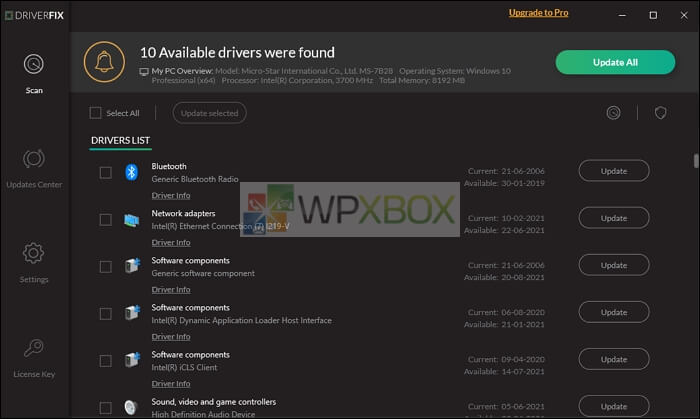Minimize the DriverFix window
The image size is (700, 419).
tap(622, 15)
